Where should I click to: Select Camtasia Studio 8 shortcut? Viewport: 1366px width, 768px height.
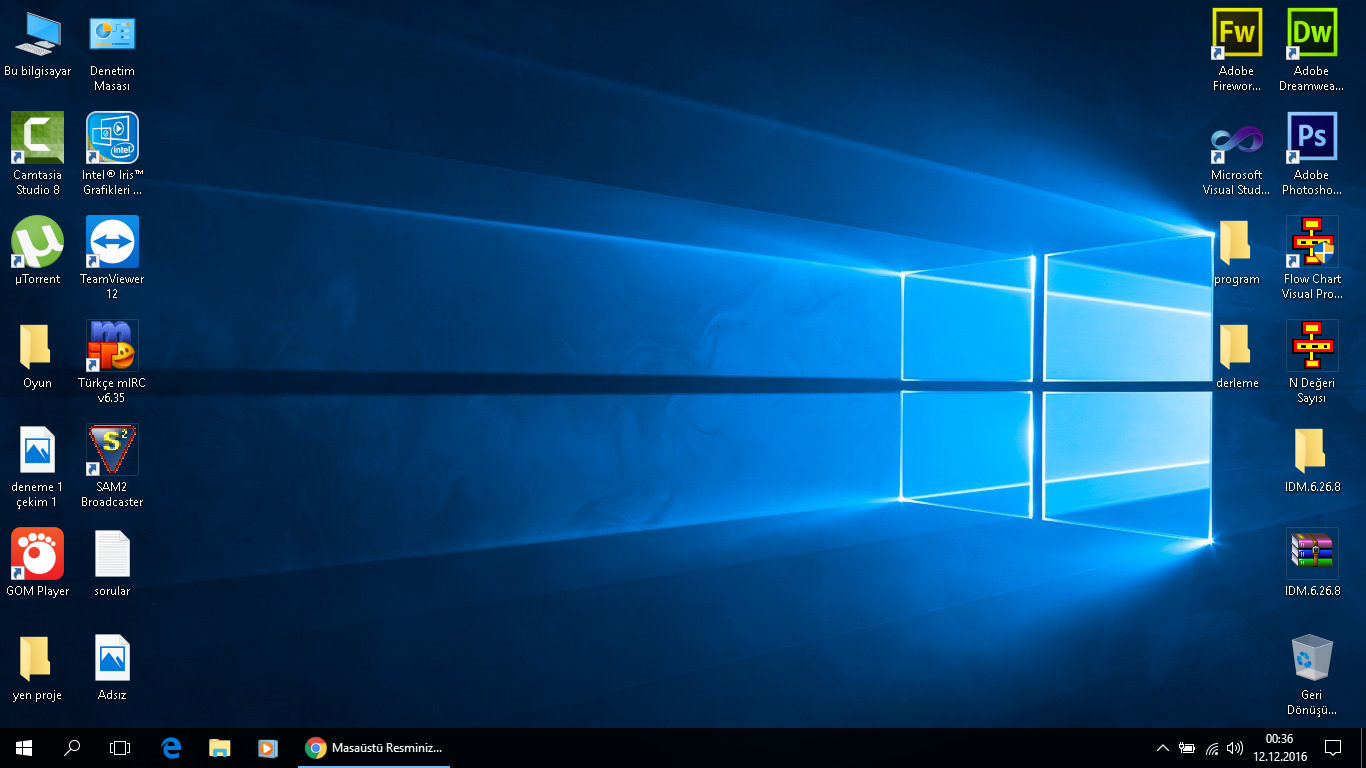[x=37, y=155]
